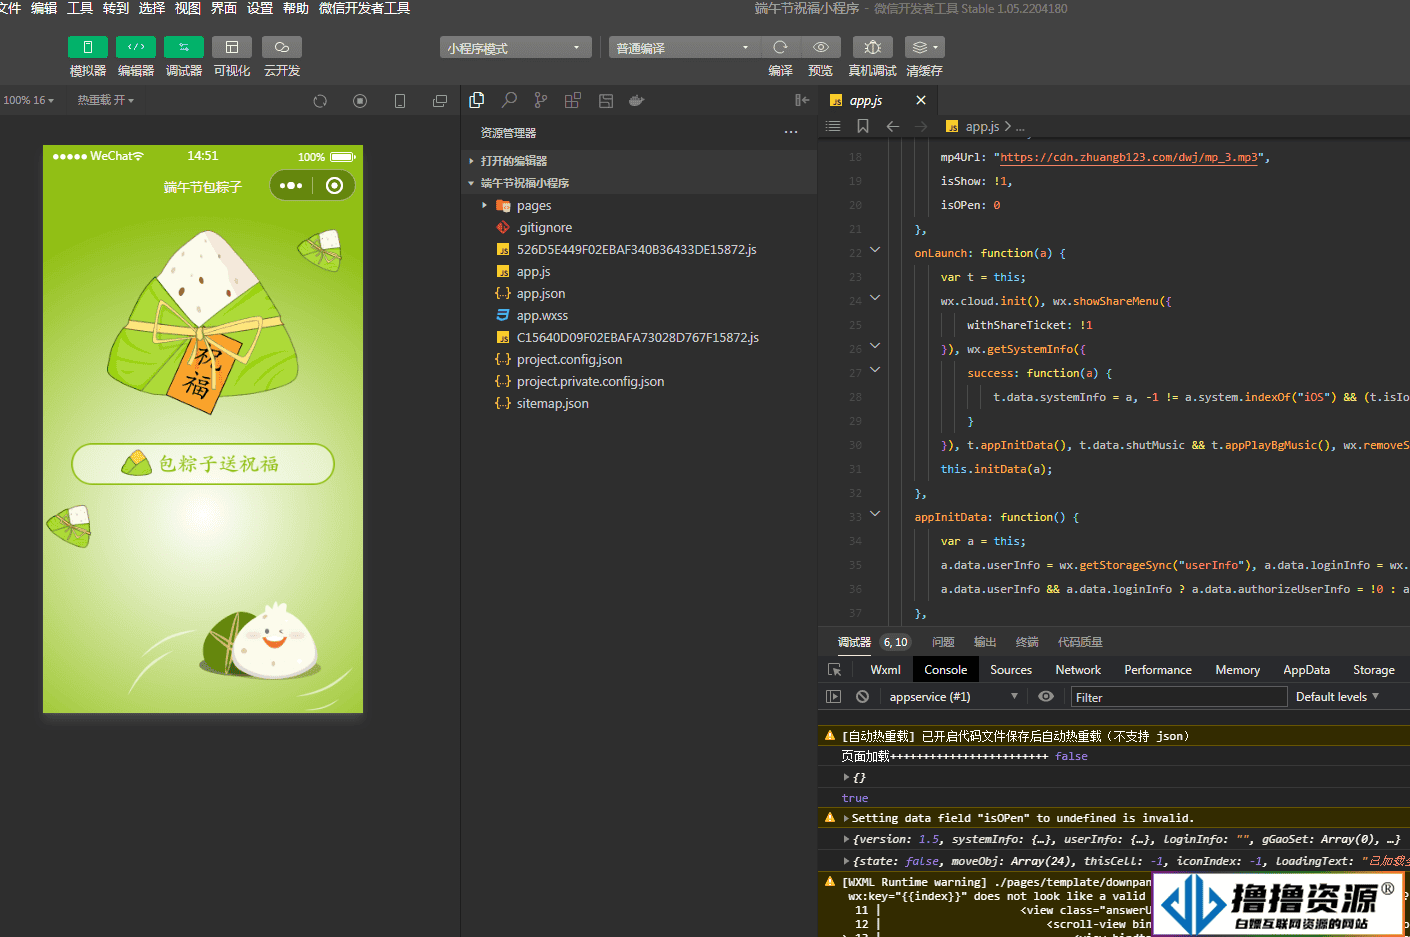The width and height of the screenshot is (1410, 937).
Task: Open the Explorer files icon
Action: tap(477, 100)
